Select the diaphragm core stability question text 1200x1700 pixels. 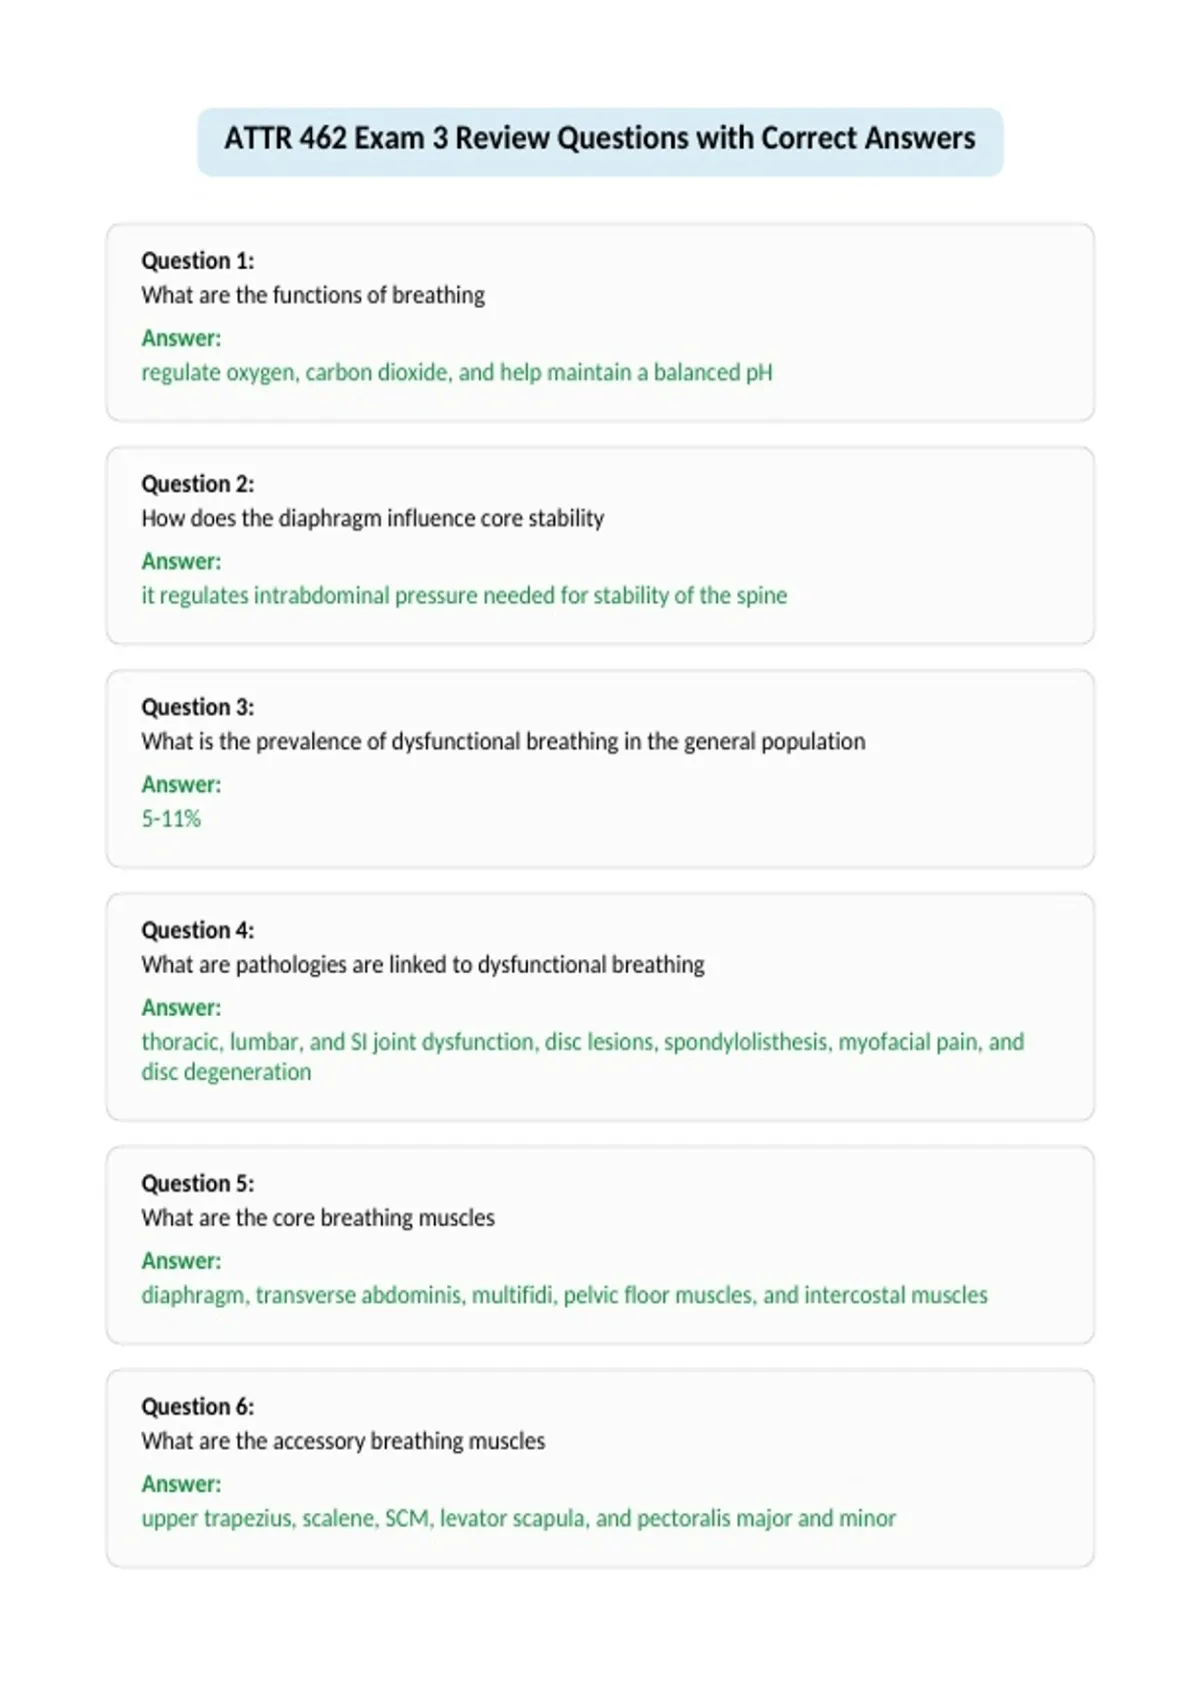(x=373, y=519)
